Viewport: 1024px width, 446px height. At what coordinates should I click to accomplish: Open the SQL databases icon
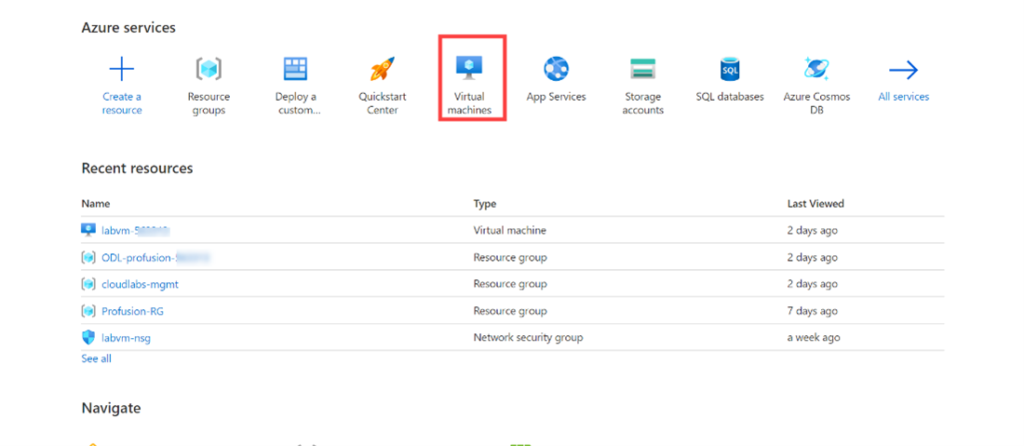click(x=729, y=69)
